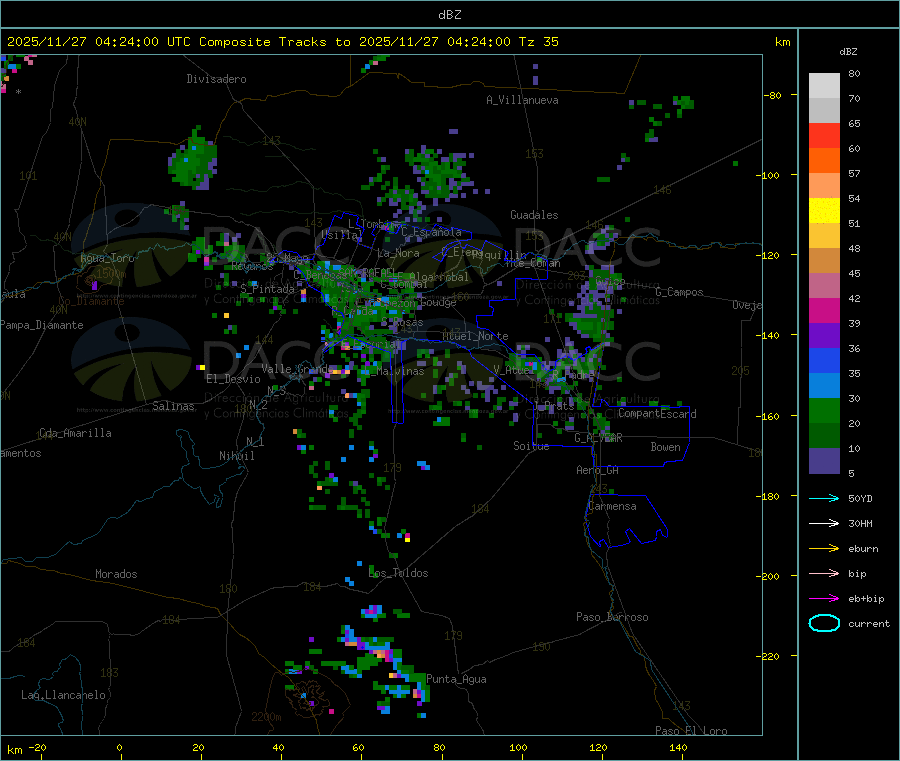This screenshot has width=900, height=761.
Task: Click the cyan 'current' ellipse legend symbol
Action: 824,623
